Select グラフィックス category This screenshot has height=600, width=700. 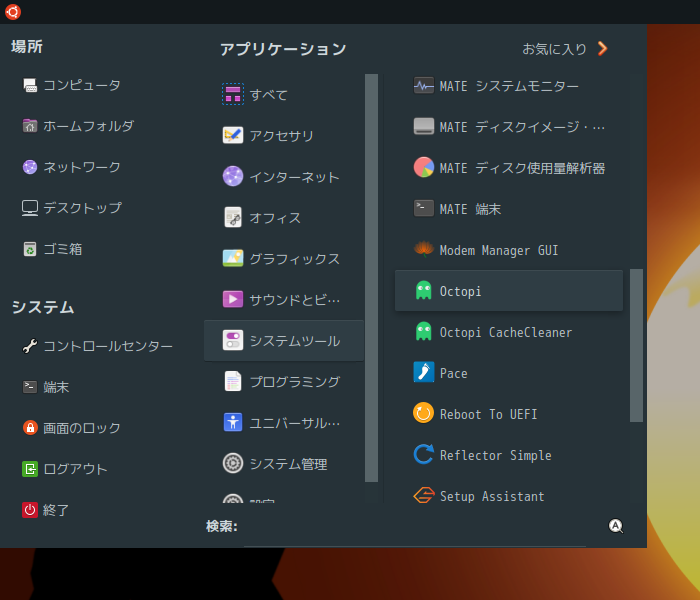(x=283, y=258)
